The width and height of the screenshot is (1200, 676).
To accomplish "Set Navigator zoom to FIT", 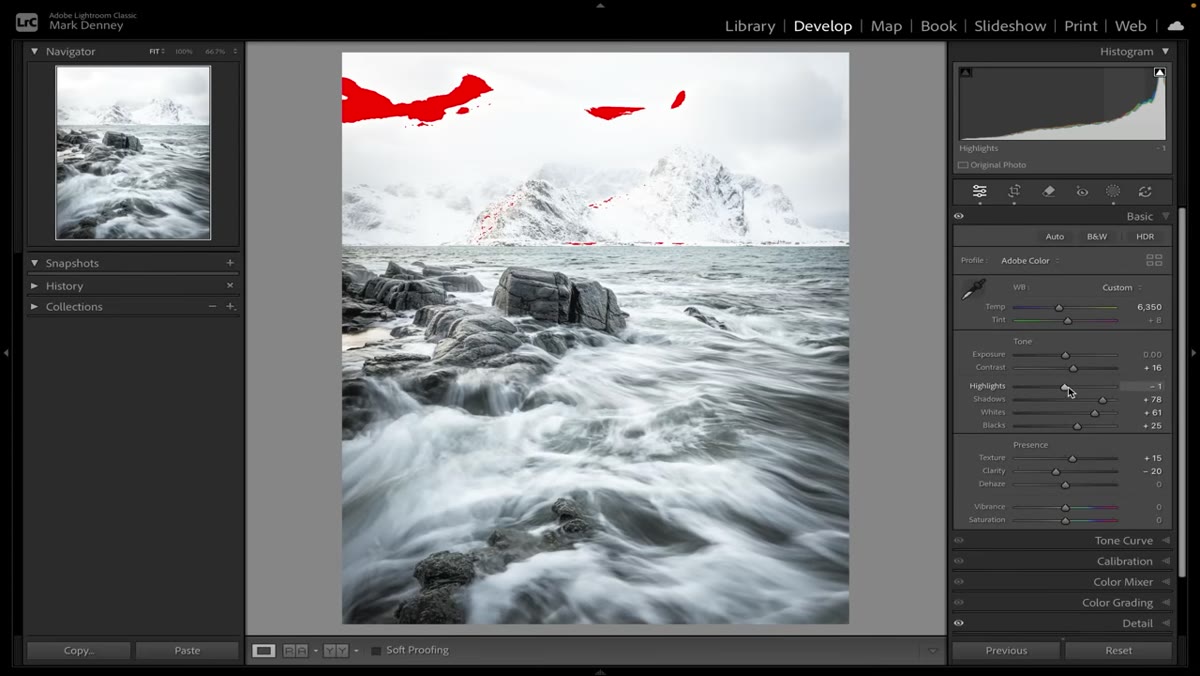I will coord(155,51).
